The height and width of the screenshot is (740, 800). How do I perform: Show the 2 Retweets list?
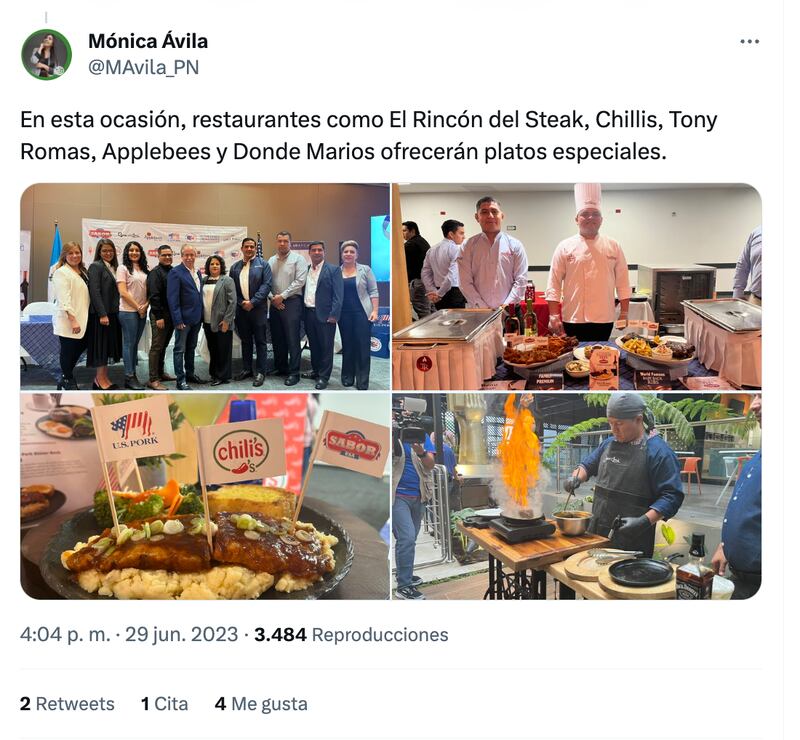click(67, 704)
